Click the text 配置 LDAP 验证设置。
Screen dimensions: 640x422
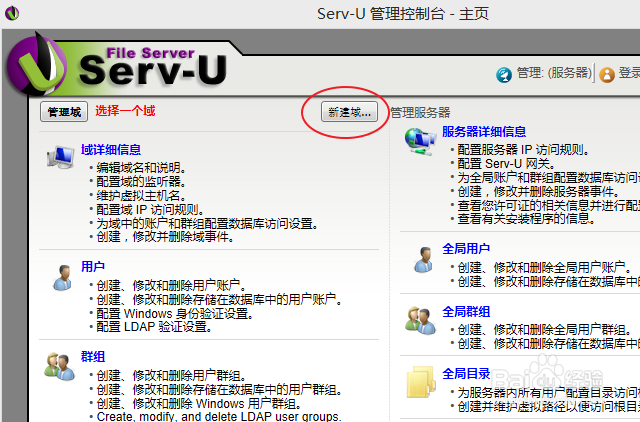tap(154, 326)
